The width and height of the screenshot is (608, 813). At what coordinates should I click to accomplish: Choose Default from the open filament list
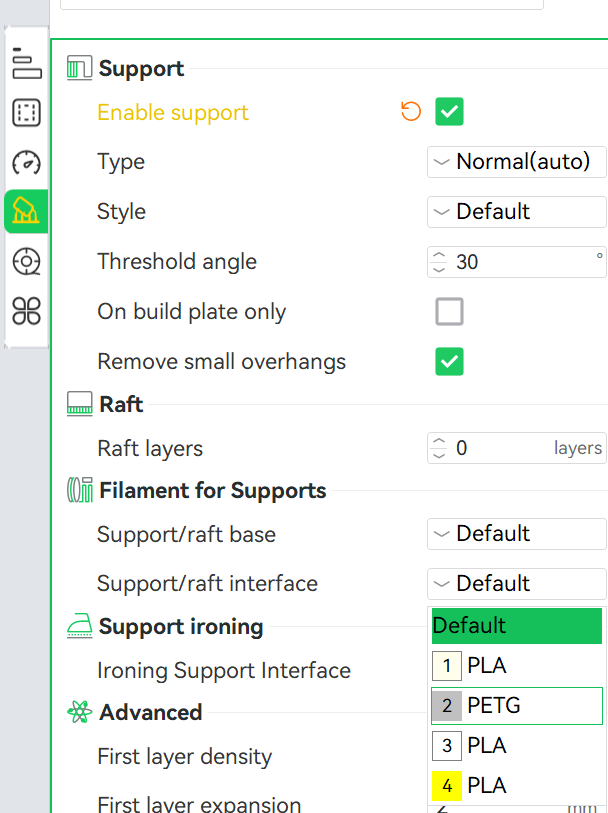tap(516, 626)
